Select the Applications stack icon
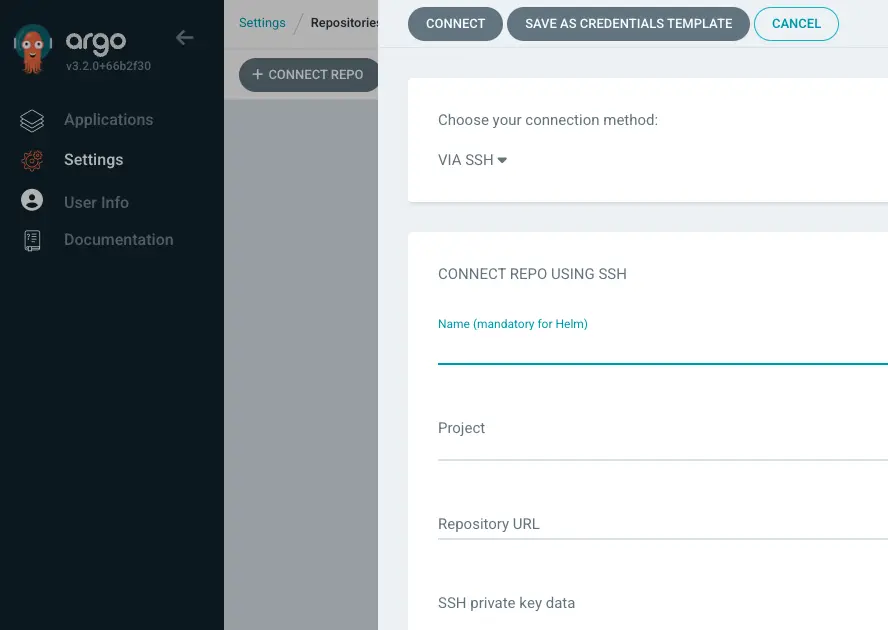 tap(33, 120)
